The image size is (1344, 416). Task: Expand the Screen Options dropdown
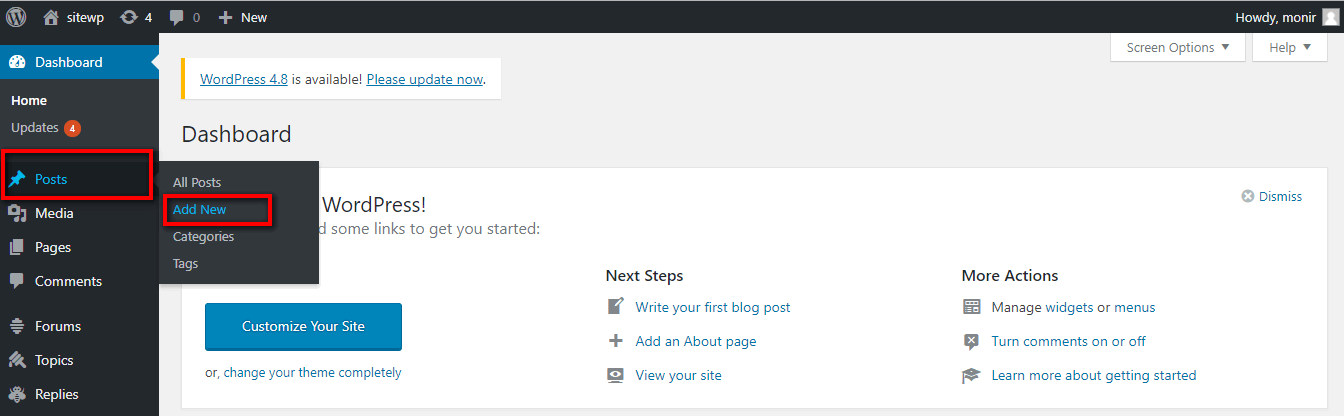tap(1178, 47)
